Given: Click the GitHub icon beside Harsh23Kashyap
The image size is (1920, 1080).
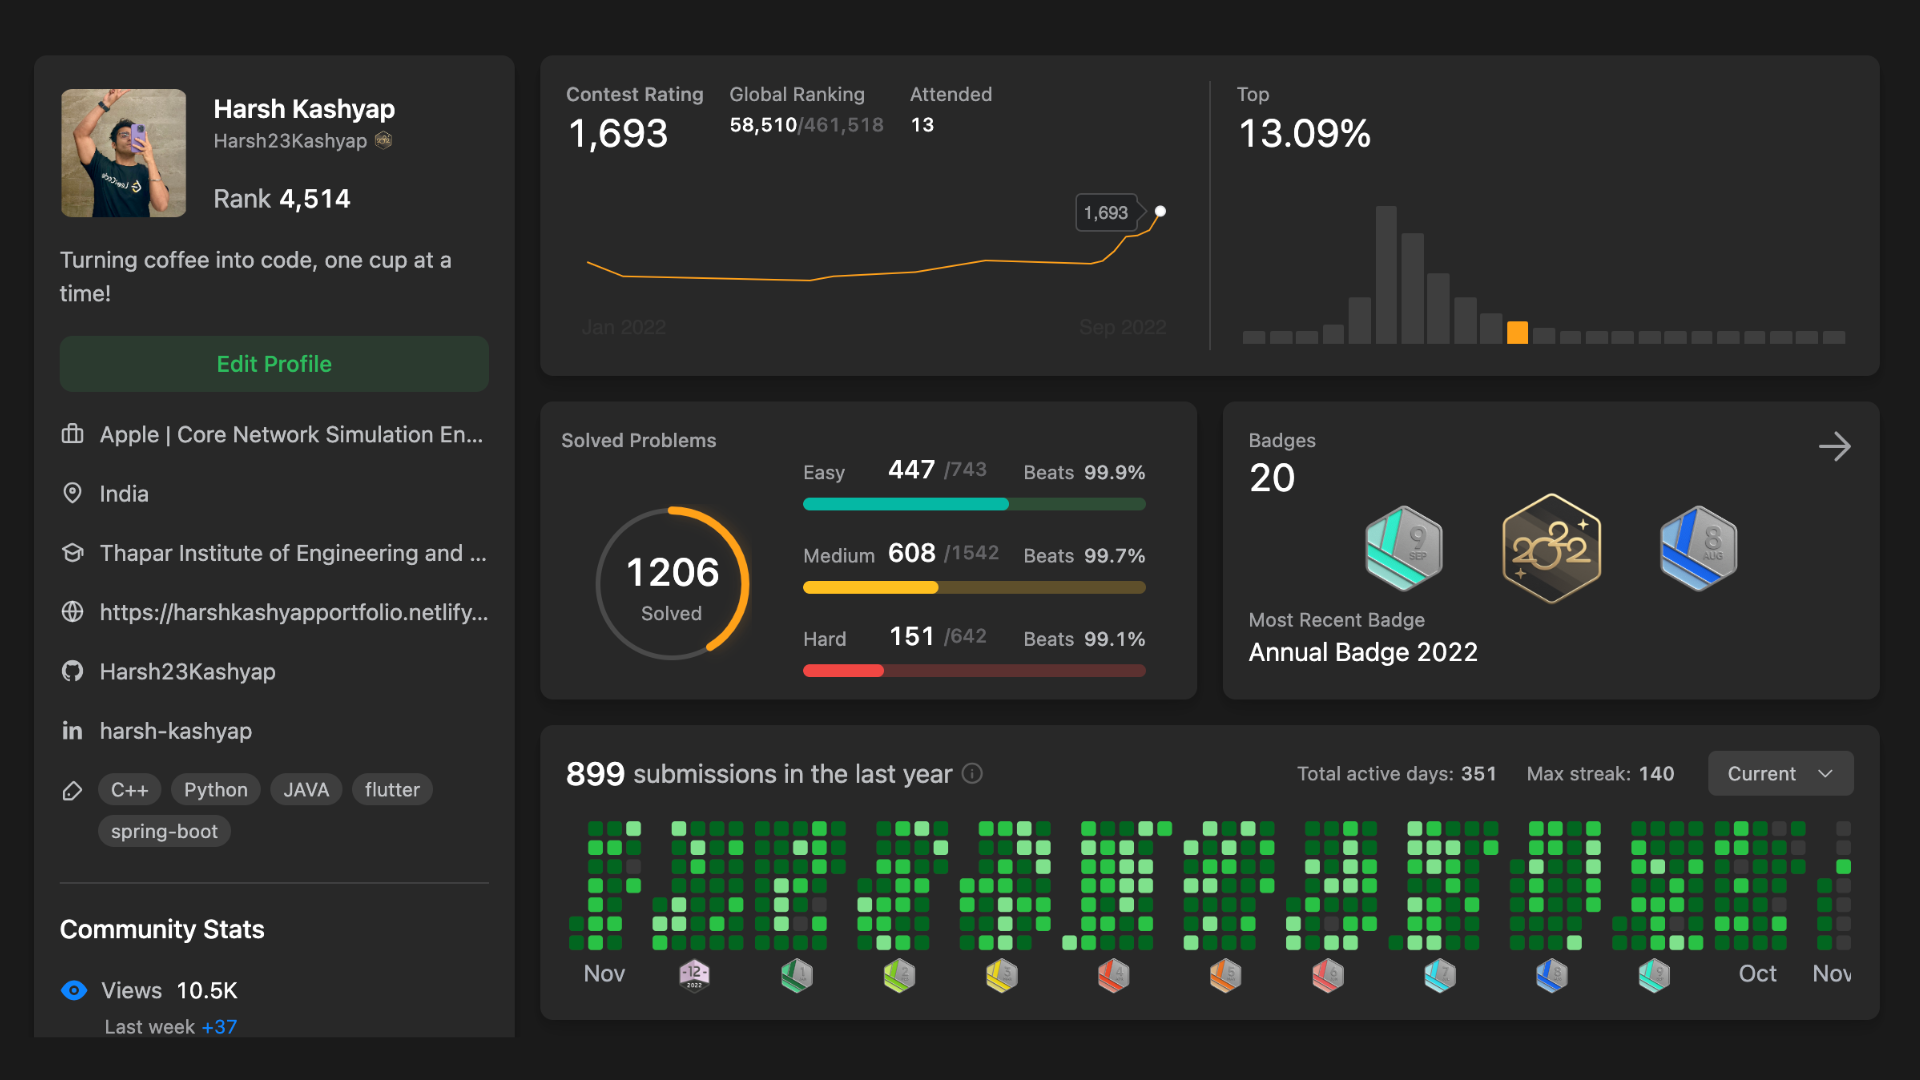Looking at the screenshot, I should (72, 671).
